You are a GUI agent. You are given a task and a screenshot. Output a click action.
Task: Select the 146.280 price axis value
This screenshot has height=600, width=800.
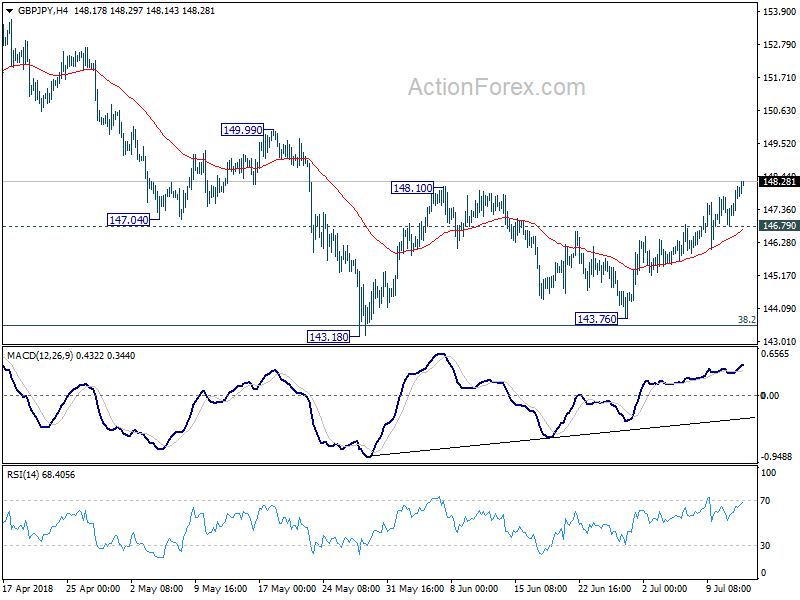[x=779, y=242]
